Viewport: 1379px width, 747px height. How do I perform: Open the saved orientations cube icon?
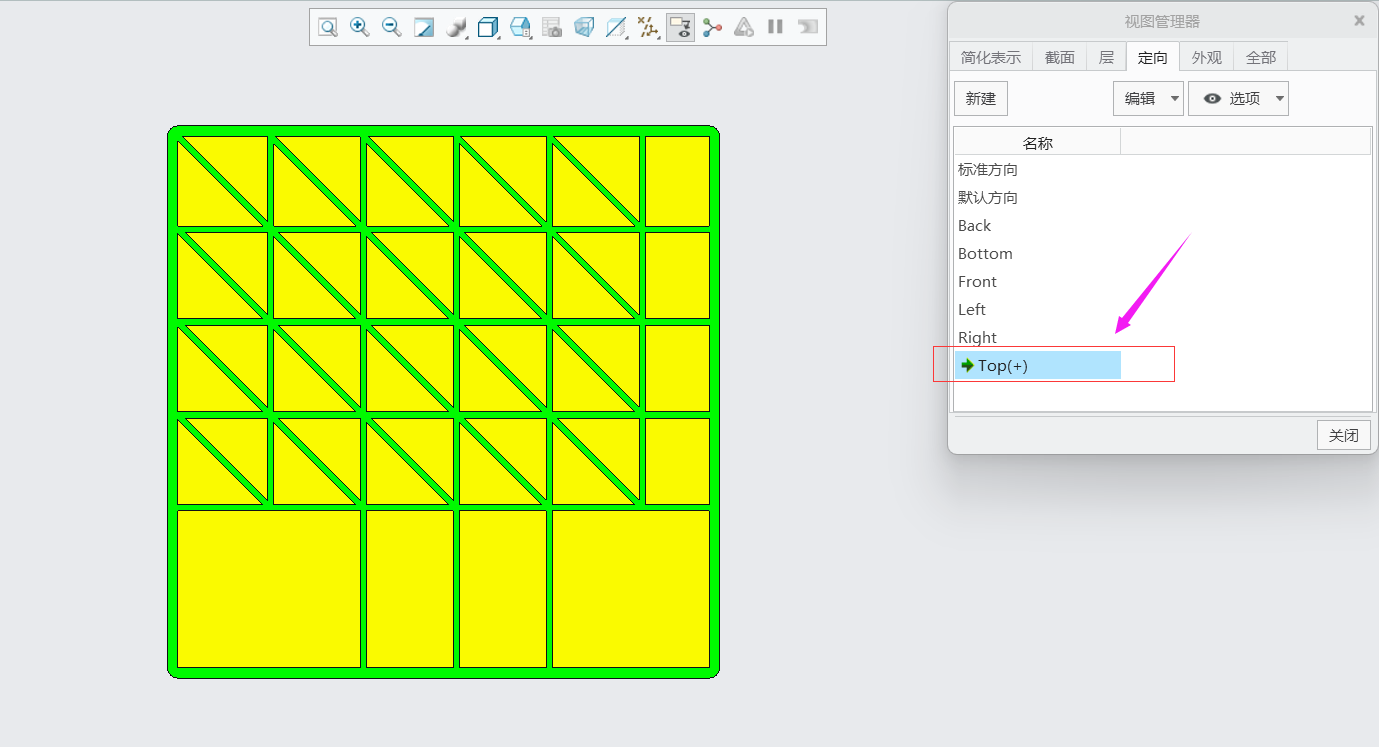point(488,27)
